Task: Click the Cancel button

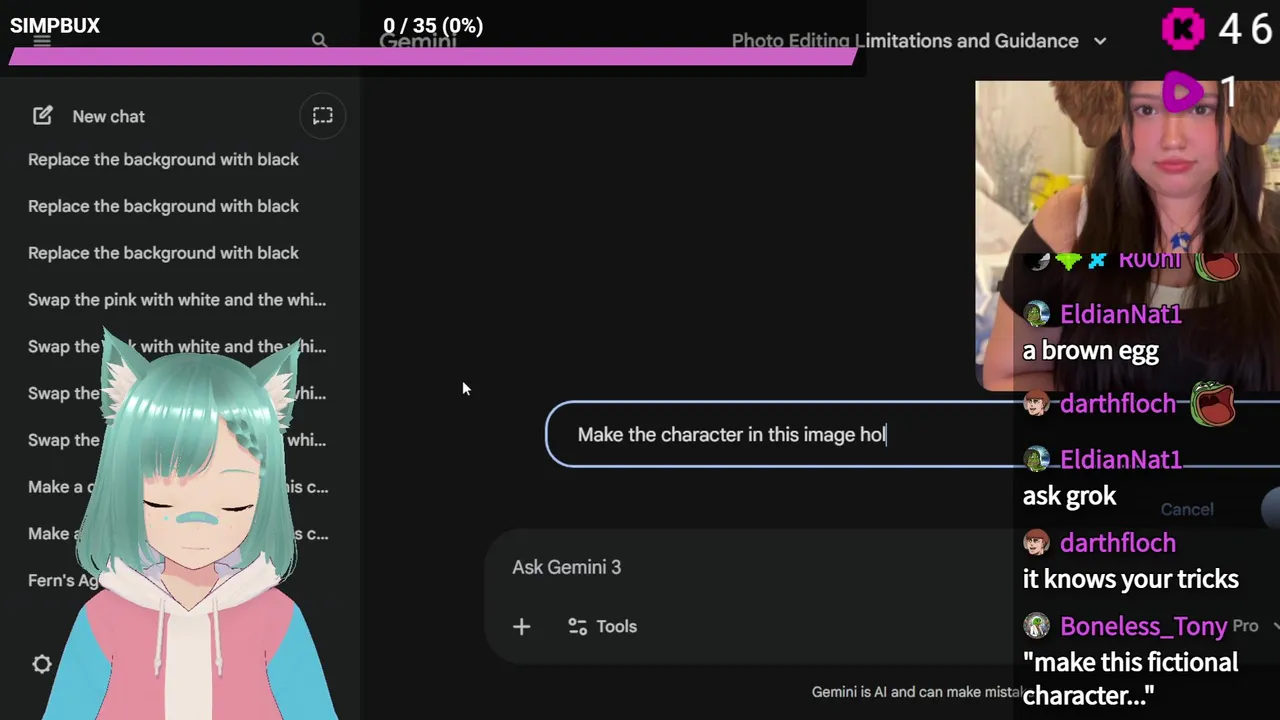Action: coord(1187,509)
